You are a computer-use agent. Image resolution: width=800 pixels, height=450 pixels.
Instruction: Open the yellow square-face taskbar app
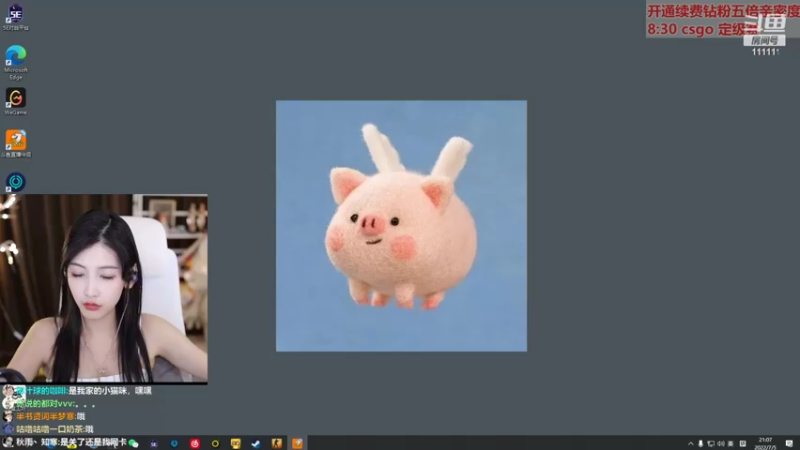click(x=236, y=443)
